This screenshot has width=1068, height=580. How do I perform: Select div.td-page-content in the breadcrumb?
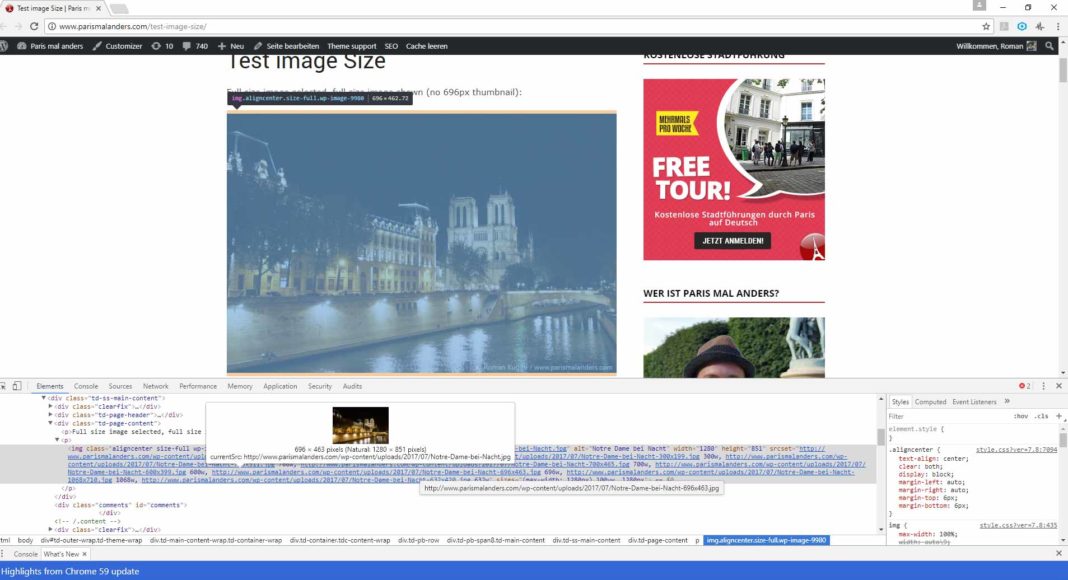point(657,540)
